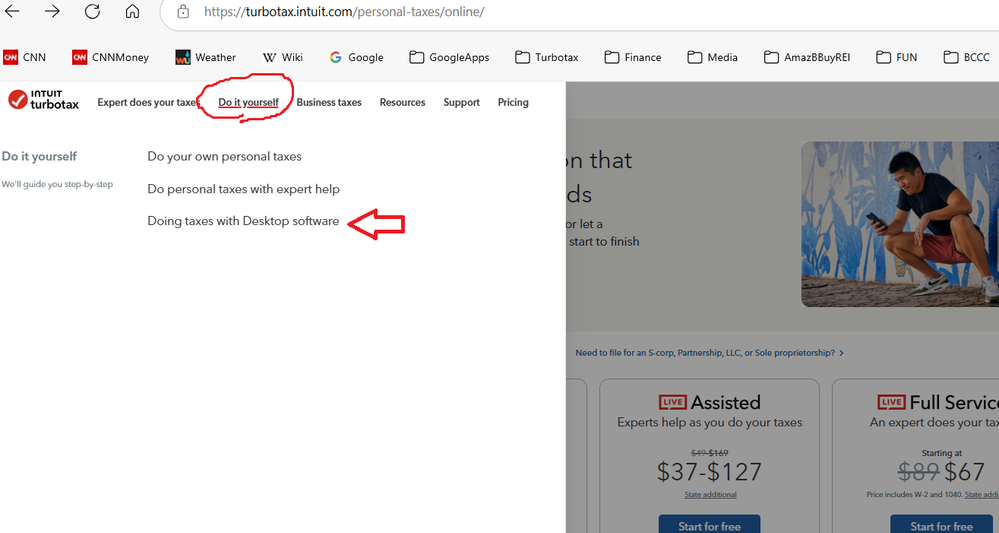Screen dimensions: 999x533
Task: Open the Weather bookmark
Action: coord(206,57)
